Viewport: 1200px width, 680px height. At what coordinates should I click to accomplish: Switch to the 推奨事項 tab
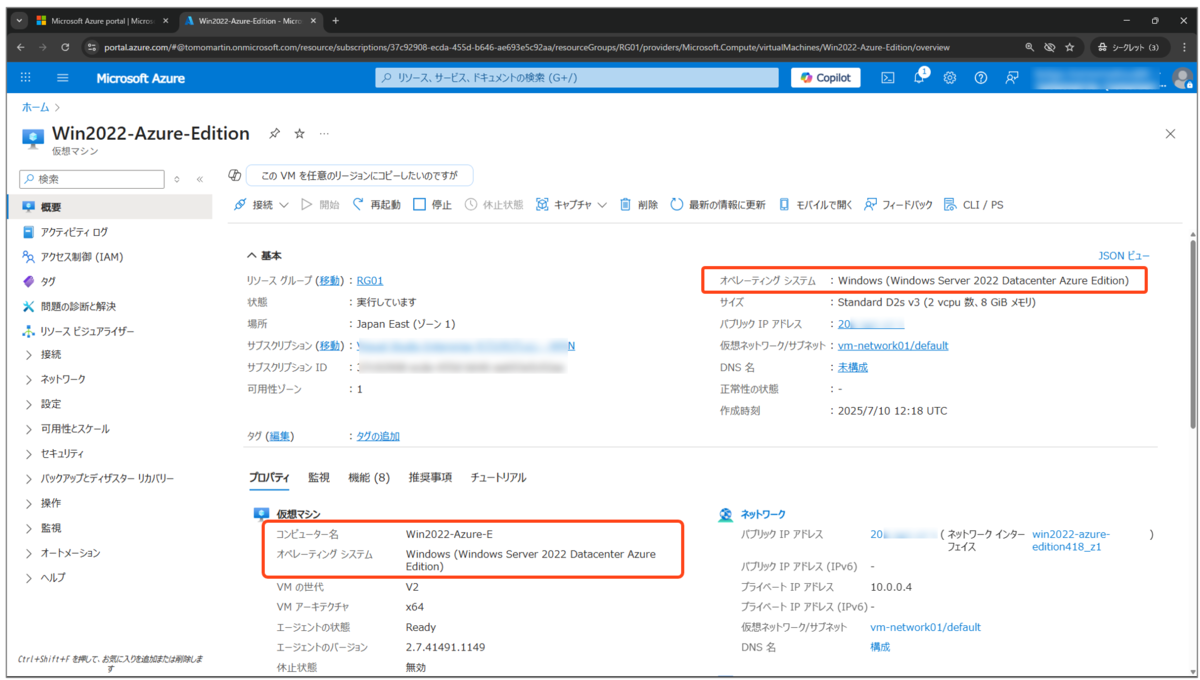430,478
